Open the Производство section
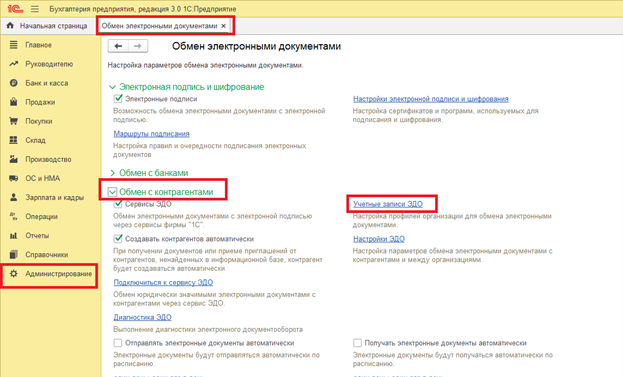This screenshot has width=623, height=377. tap(48, 159)
